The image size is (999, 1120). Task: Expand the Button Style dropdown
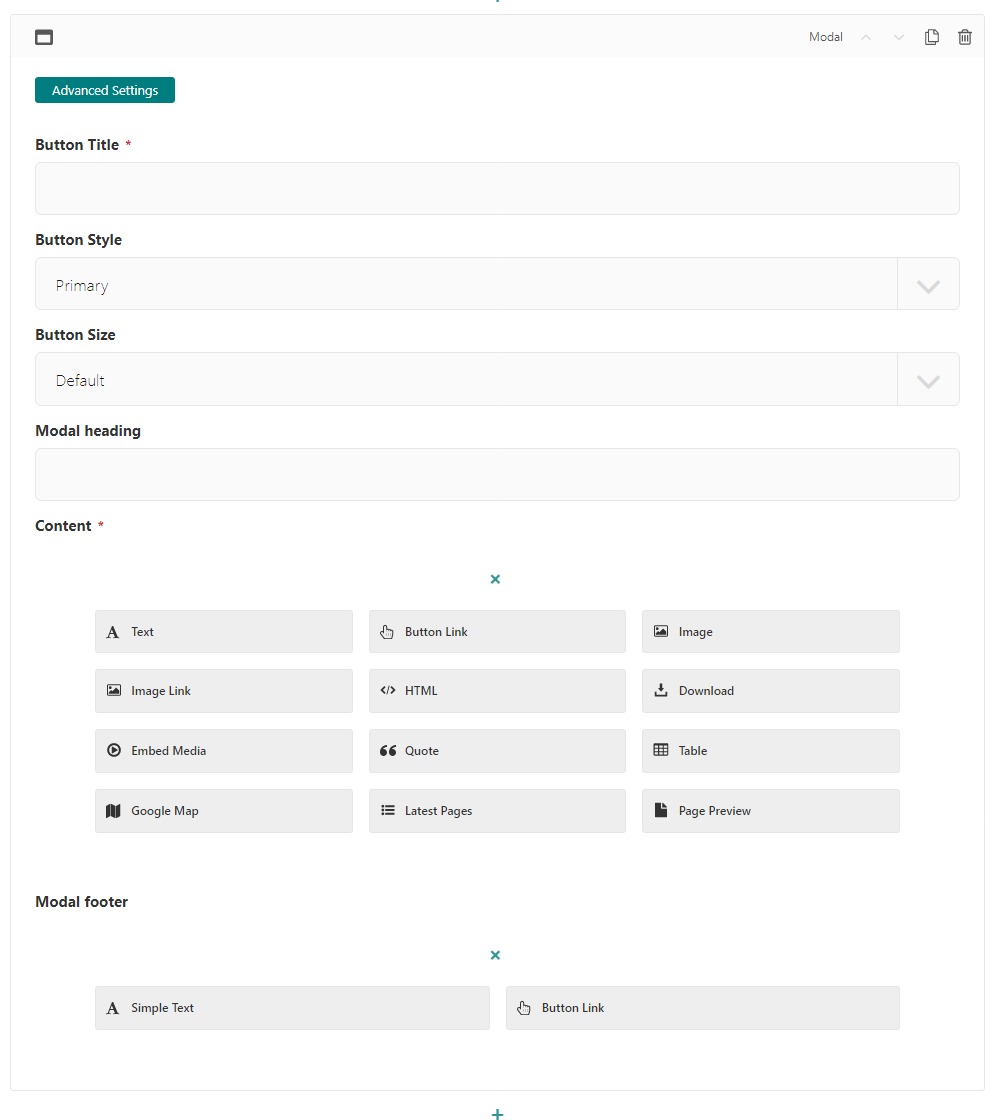(927, 285)
